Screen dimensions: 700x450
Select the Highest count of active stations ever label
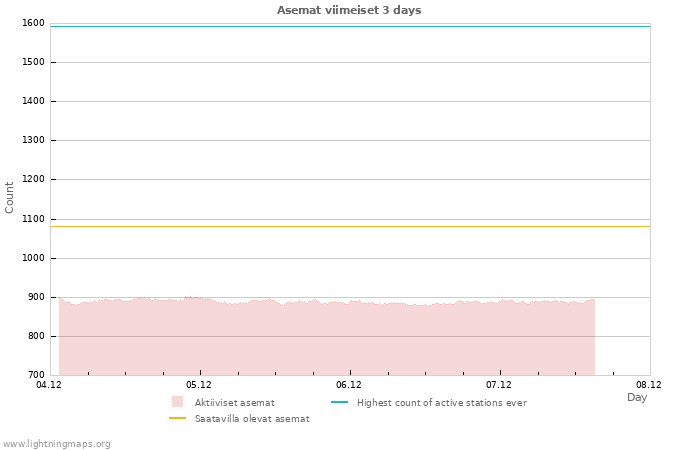441,403
